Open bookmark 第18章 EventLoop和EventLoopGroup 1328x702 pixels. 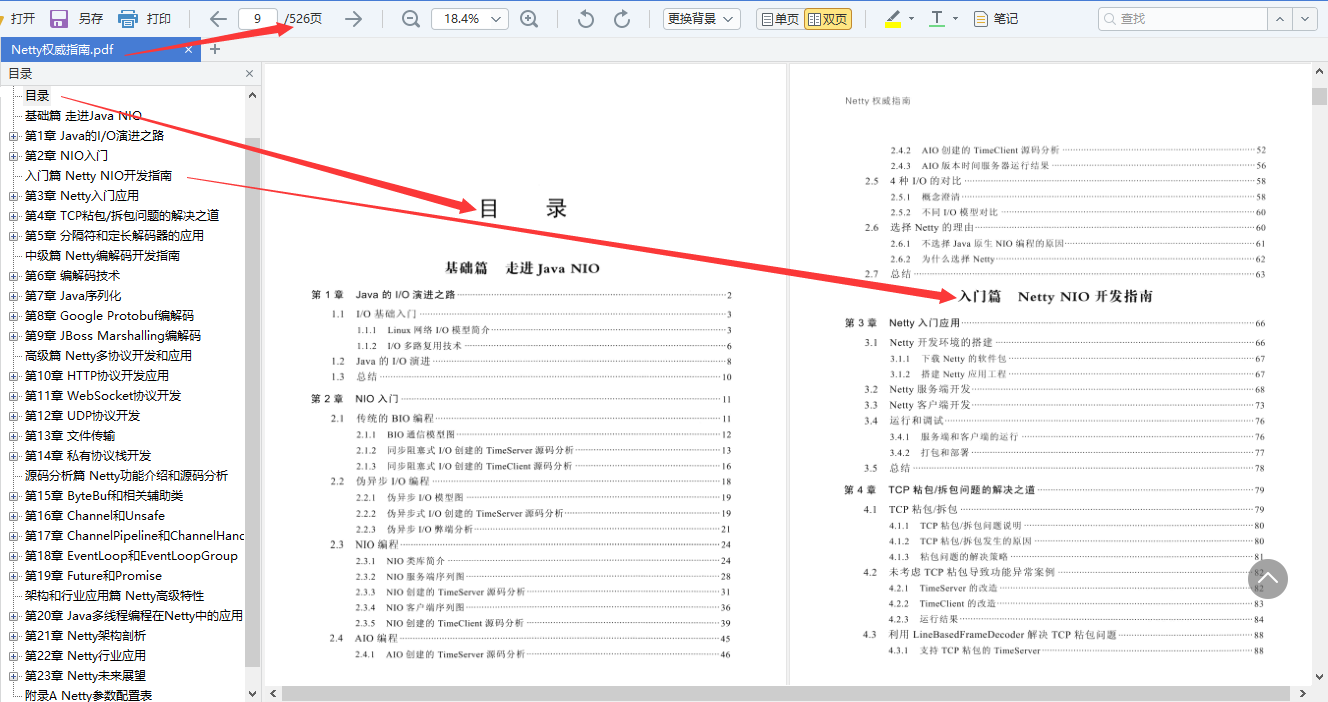pyautogui.click(x=131, y=555)
